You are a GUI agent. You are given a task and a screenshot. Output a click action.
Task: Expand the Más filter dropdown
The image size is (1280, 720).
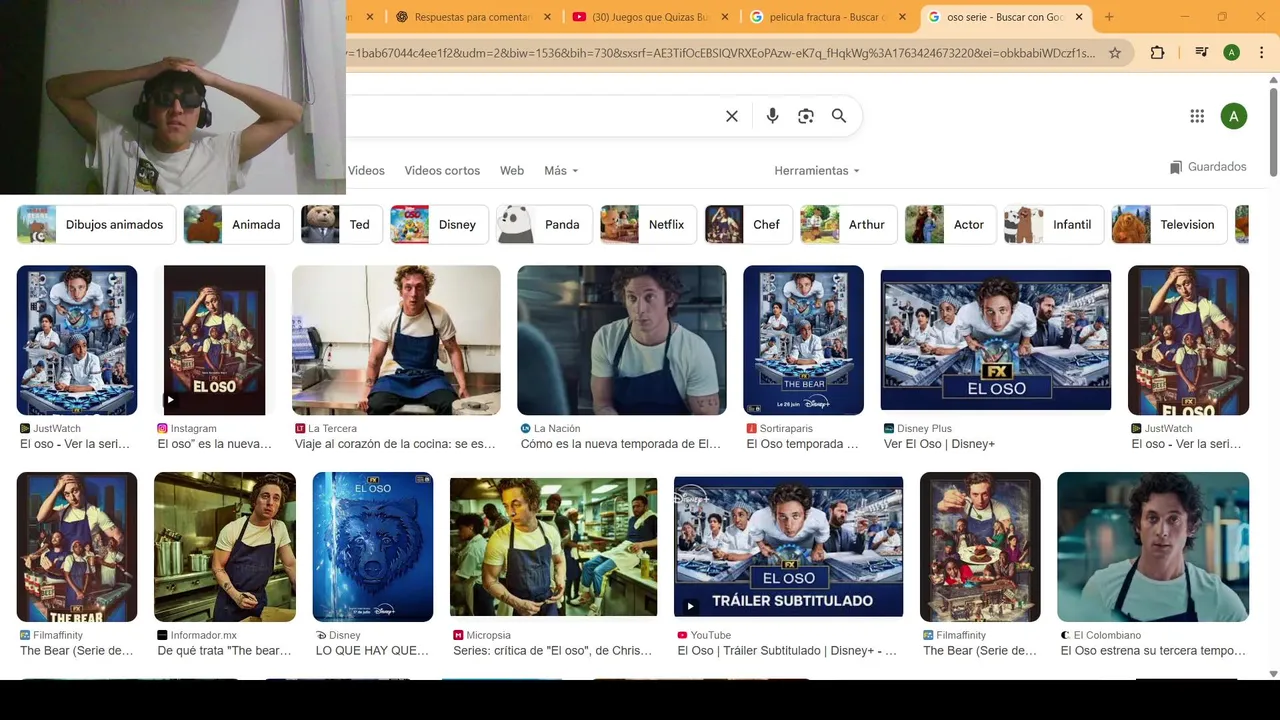tap(561, 171)
